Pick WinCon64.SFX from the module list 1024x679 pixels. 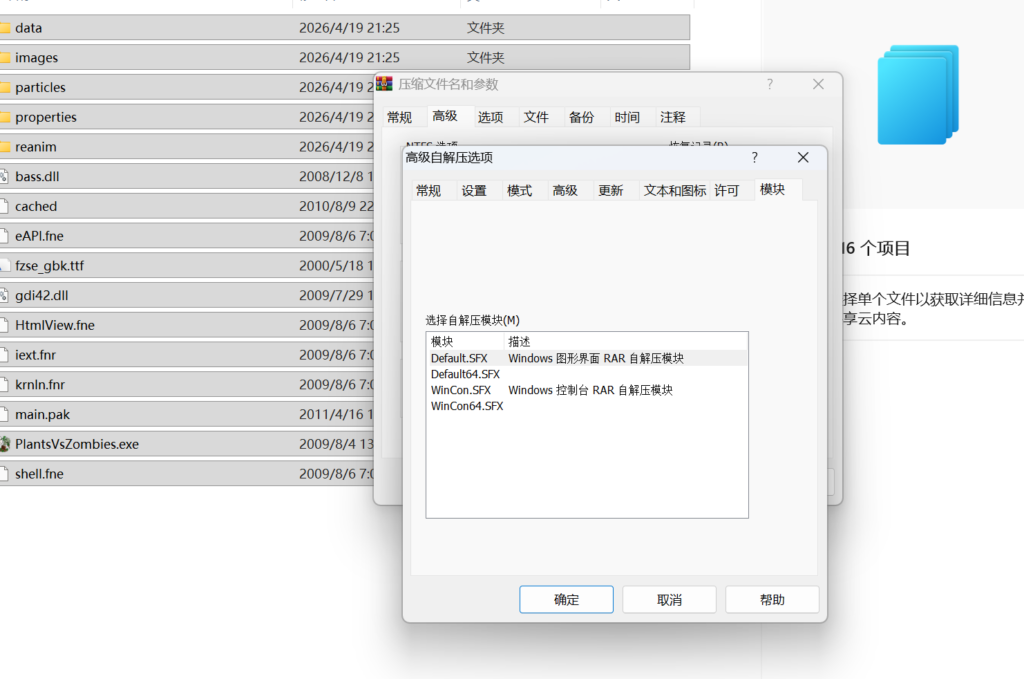pos(467,406)
